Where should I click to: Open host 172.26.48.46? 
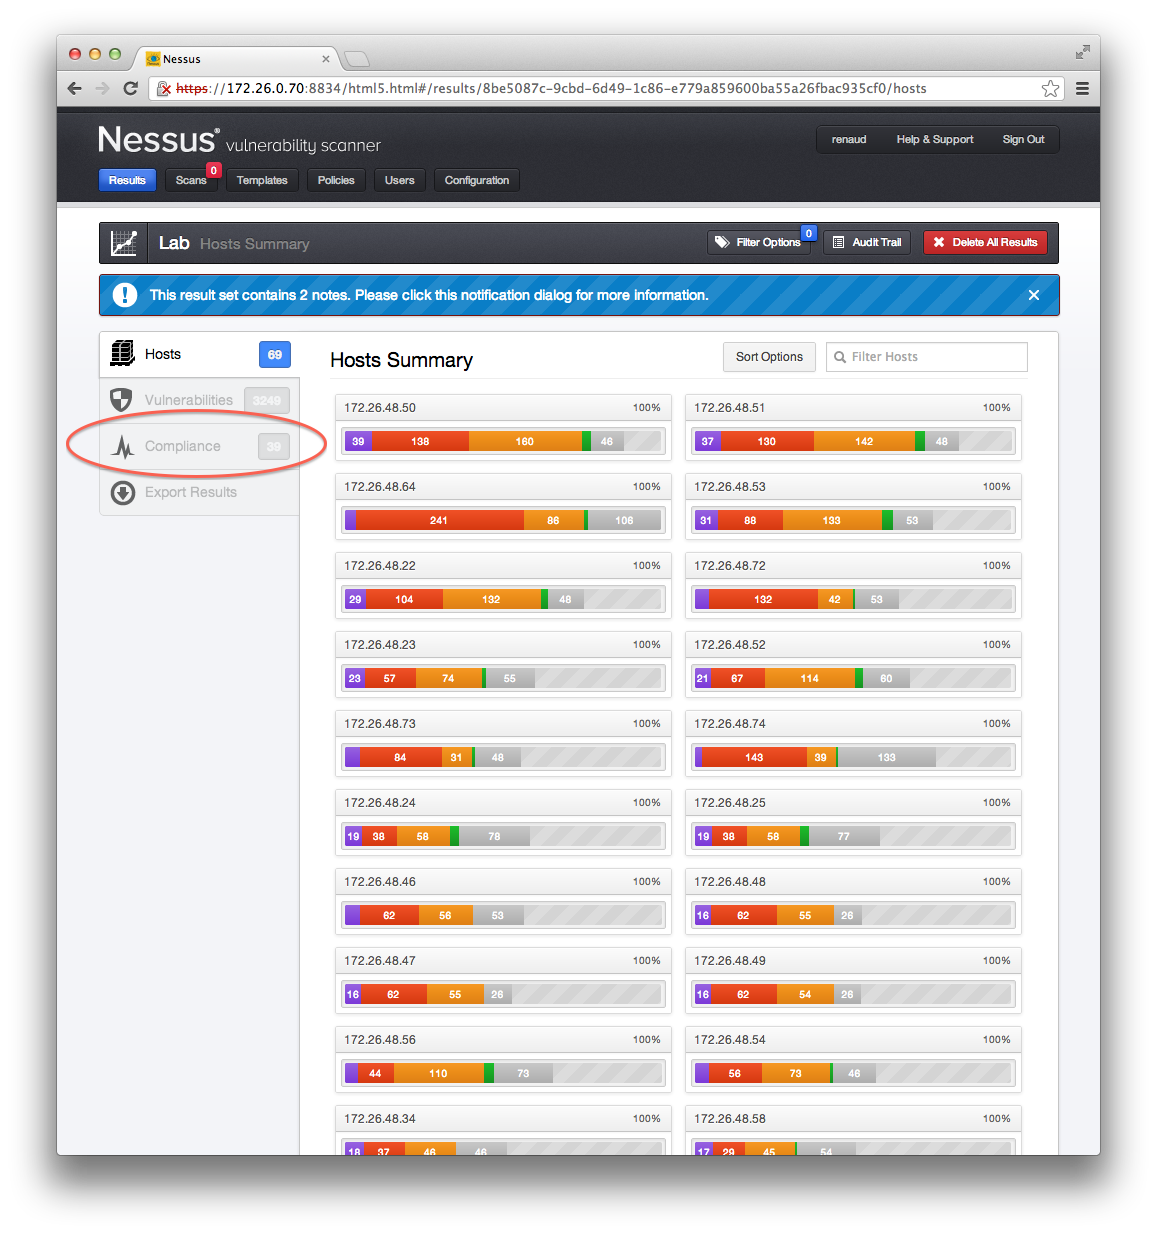coord(502,900)
